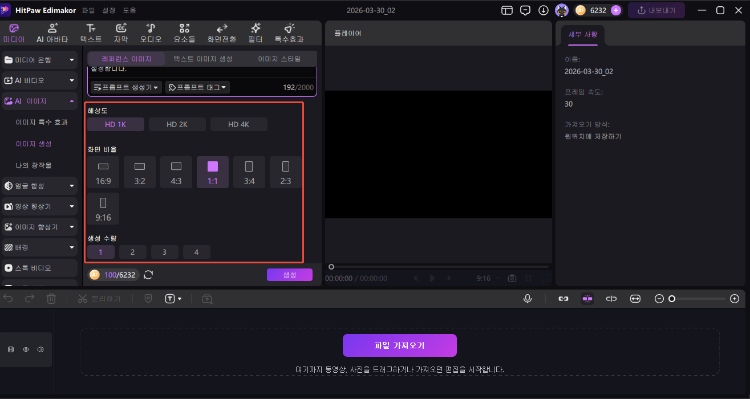This screenshot has height=399, width=750.
Task: Take a snapshot with the camera icon
Action: click(512, 278)
